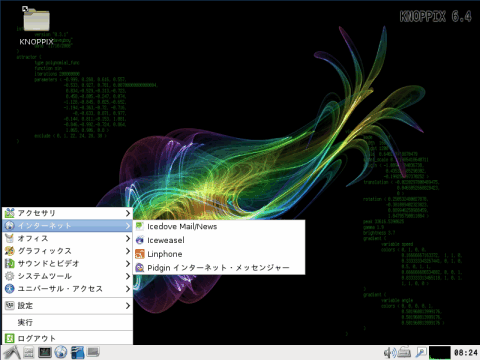The height and width of the screenshot is (360, 480).
Task: Click the arrow beside 設定
Action: [128, 305]
